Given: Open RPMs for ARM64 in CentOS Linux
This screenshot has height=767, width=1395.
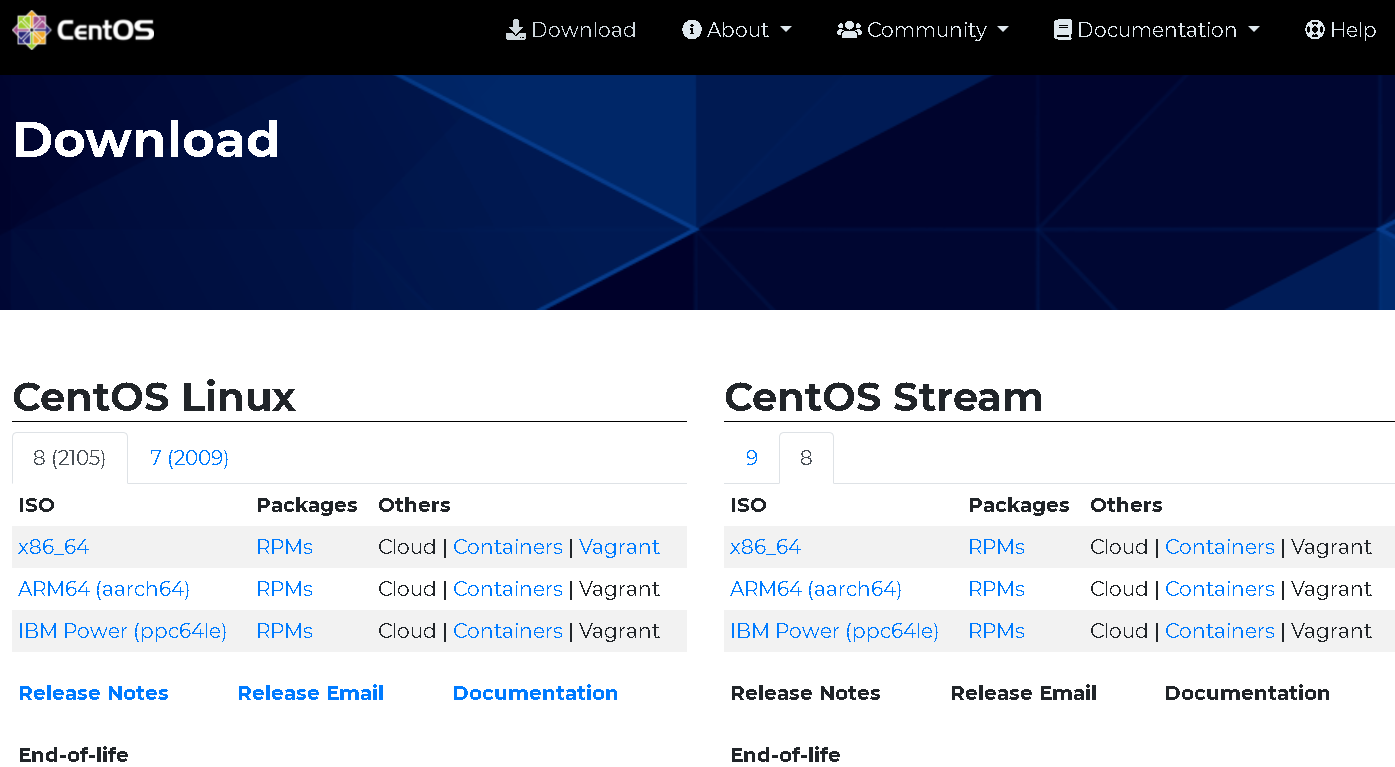Looking at the screenshot, I should (285, 589).
